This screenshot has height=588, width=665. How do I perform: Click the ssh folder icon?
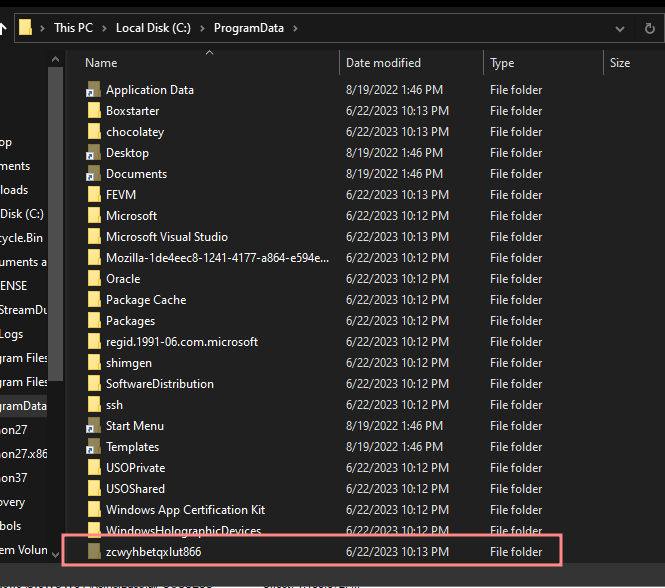click(x=94, y=405)
